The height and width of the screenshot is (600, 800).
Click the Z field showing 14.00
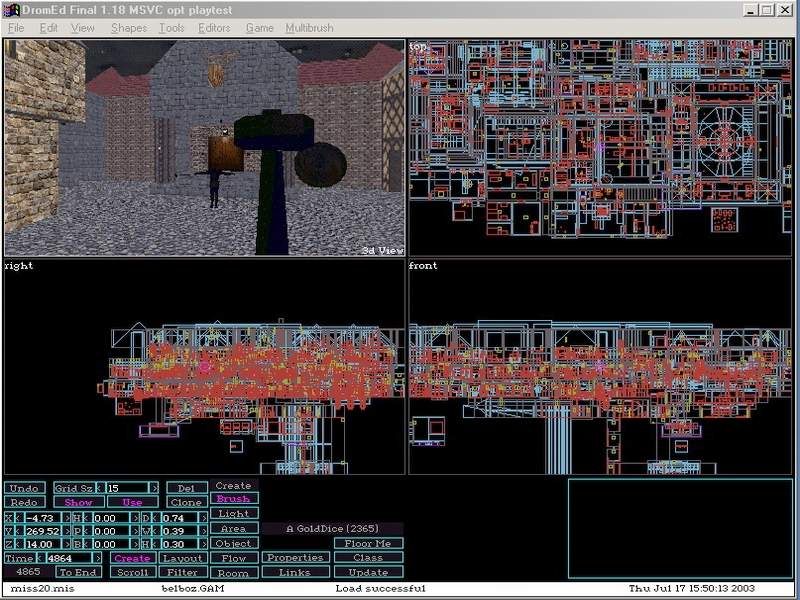click(x=43, y=544)
